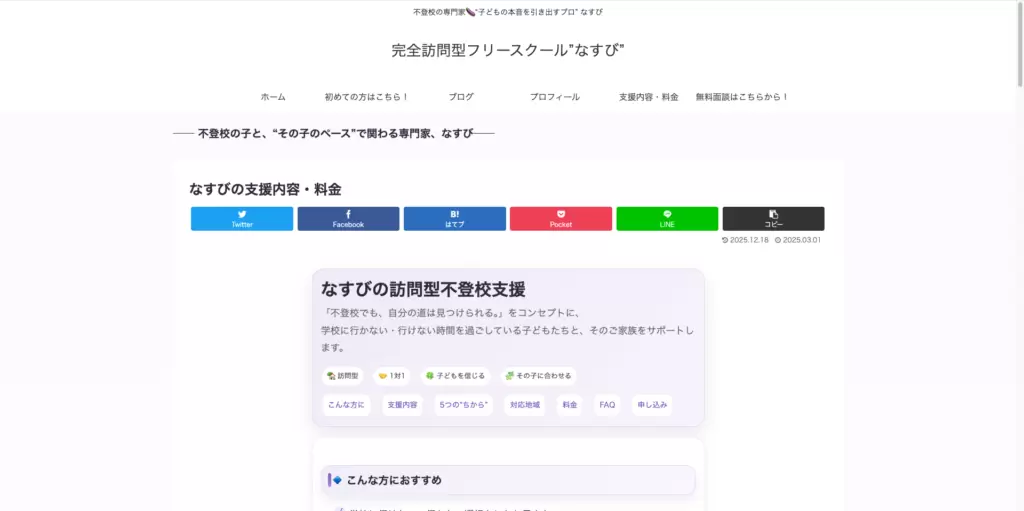
Task: Jump to the 5つの"ちから" section
Action: pos(464,405)
